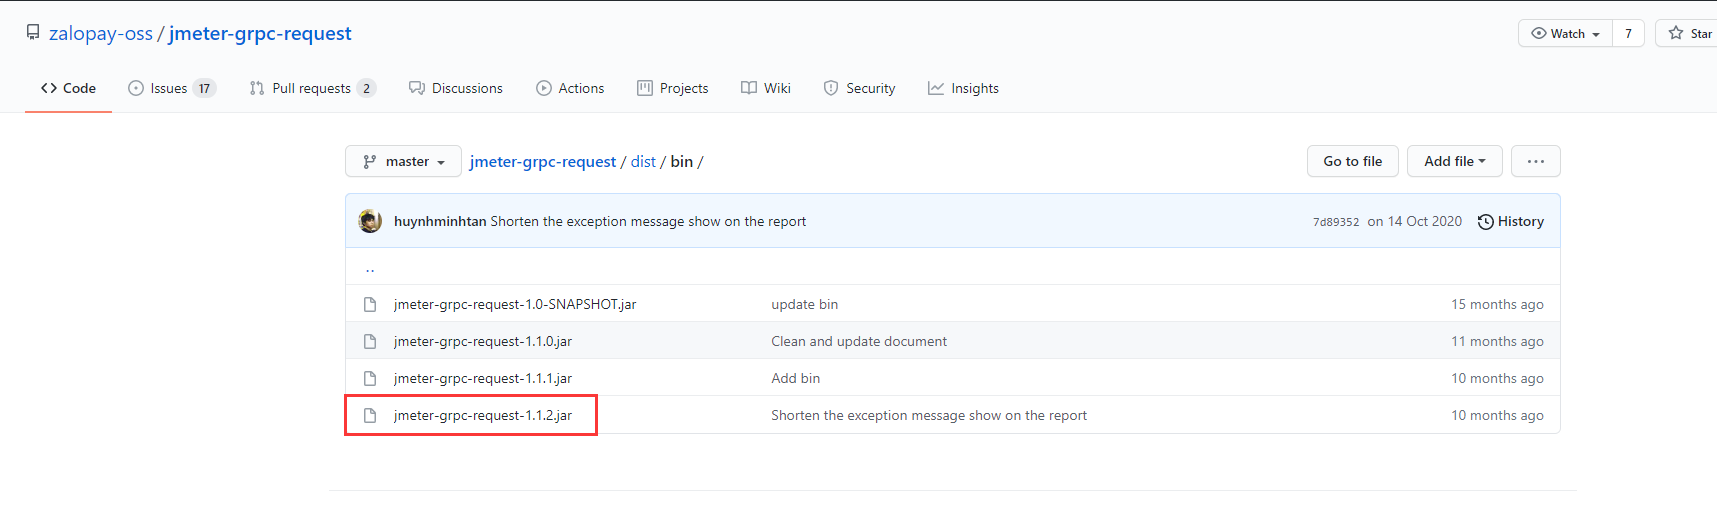1717x508 pixels.
Task: Click the Pull requests count badge 2
Action: pyautogui.click(x=366, y=88)
